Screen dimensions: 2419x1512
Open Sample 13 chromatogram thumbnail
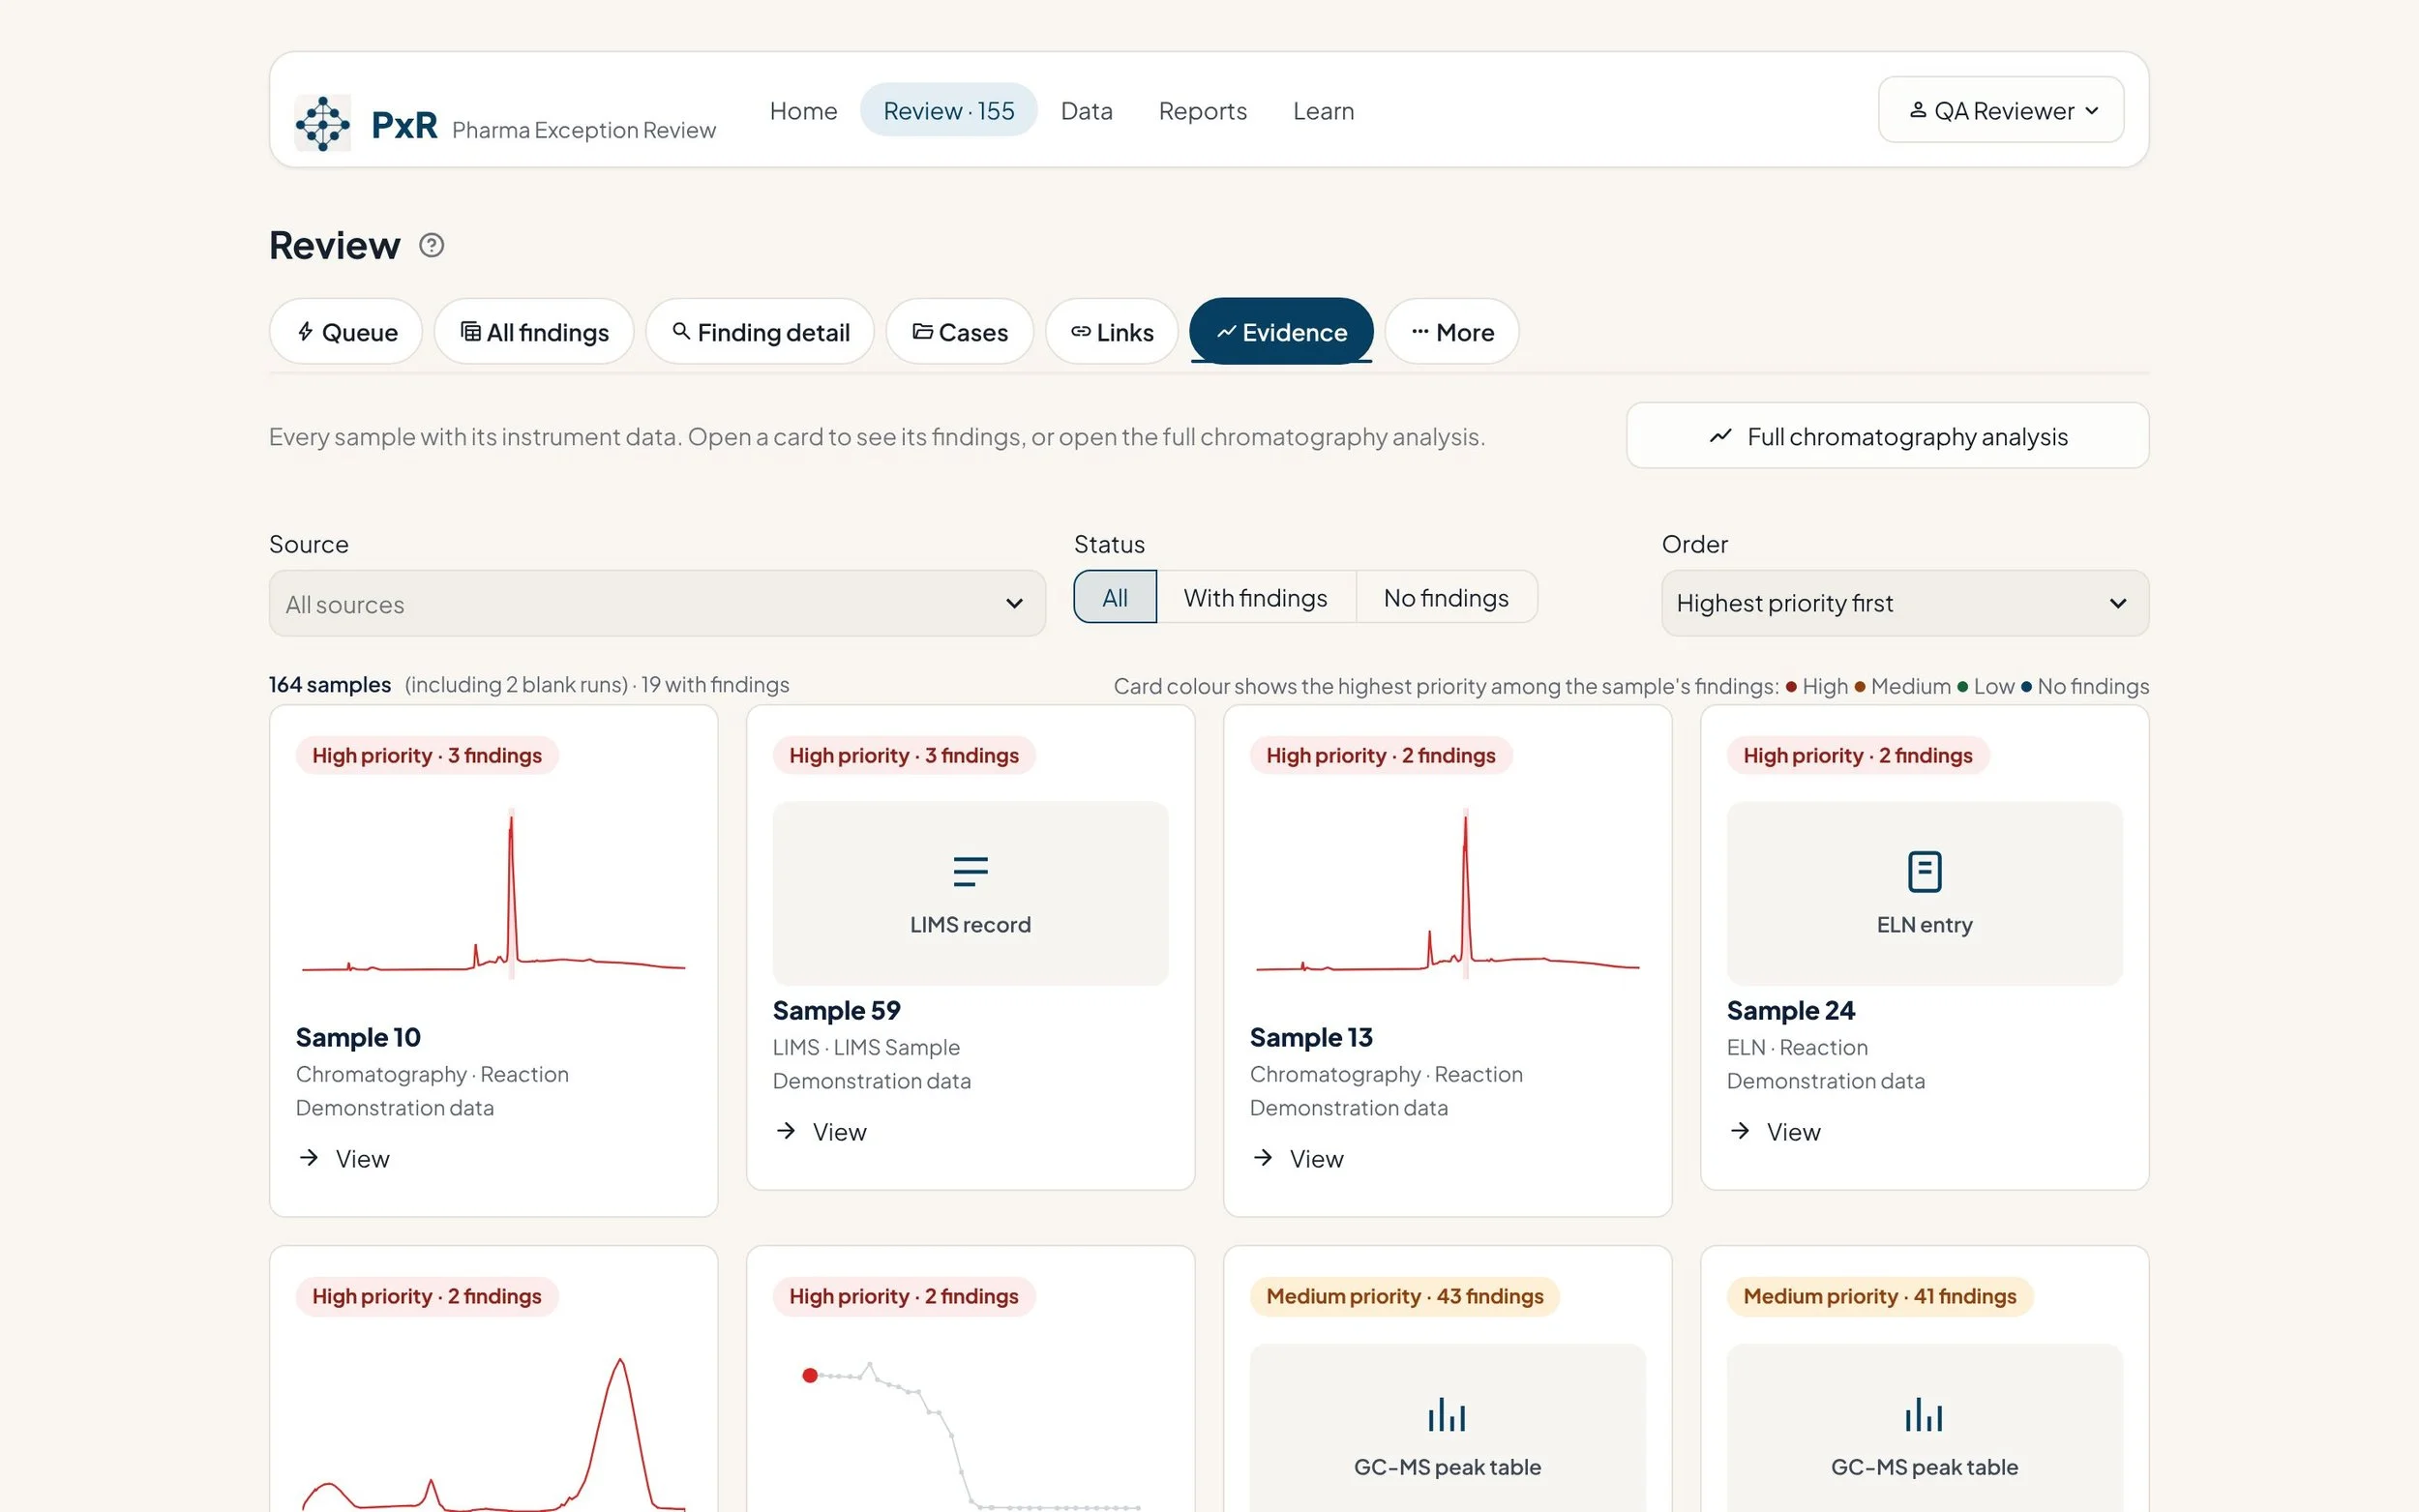(x=1447, y=892)
